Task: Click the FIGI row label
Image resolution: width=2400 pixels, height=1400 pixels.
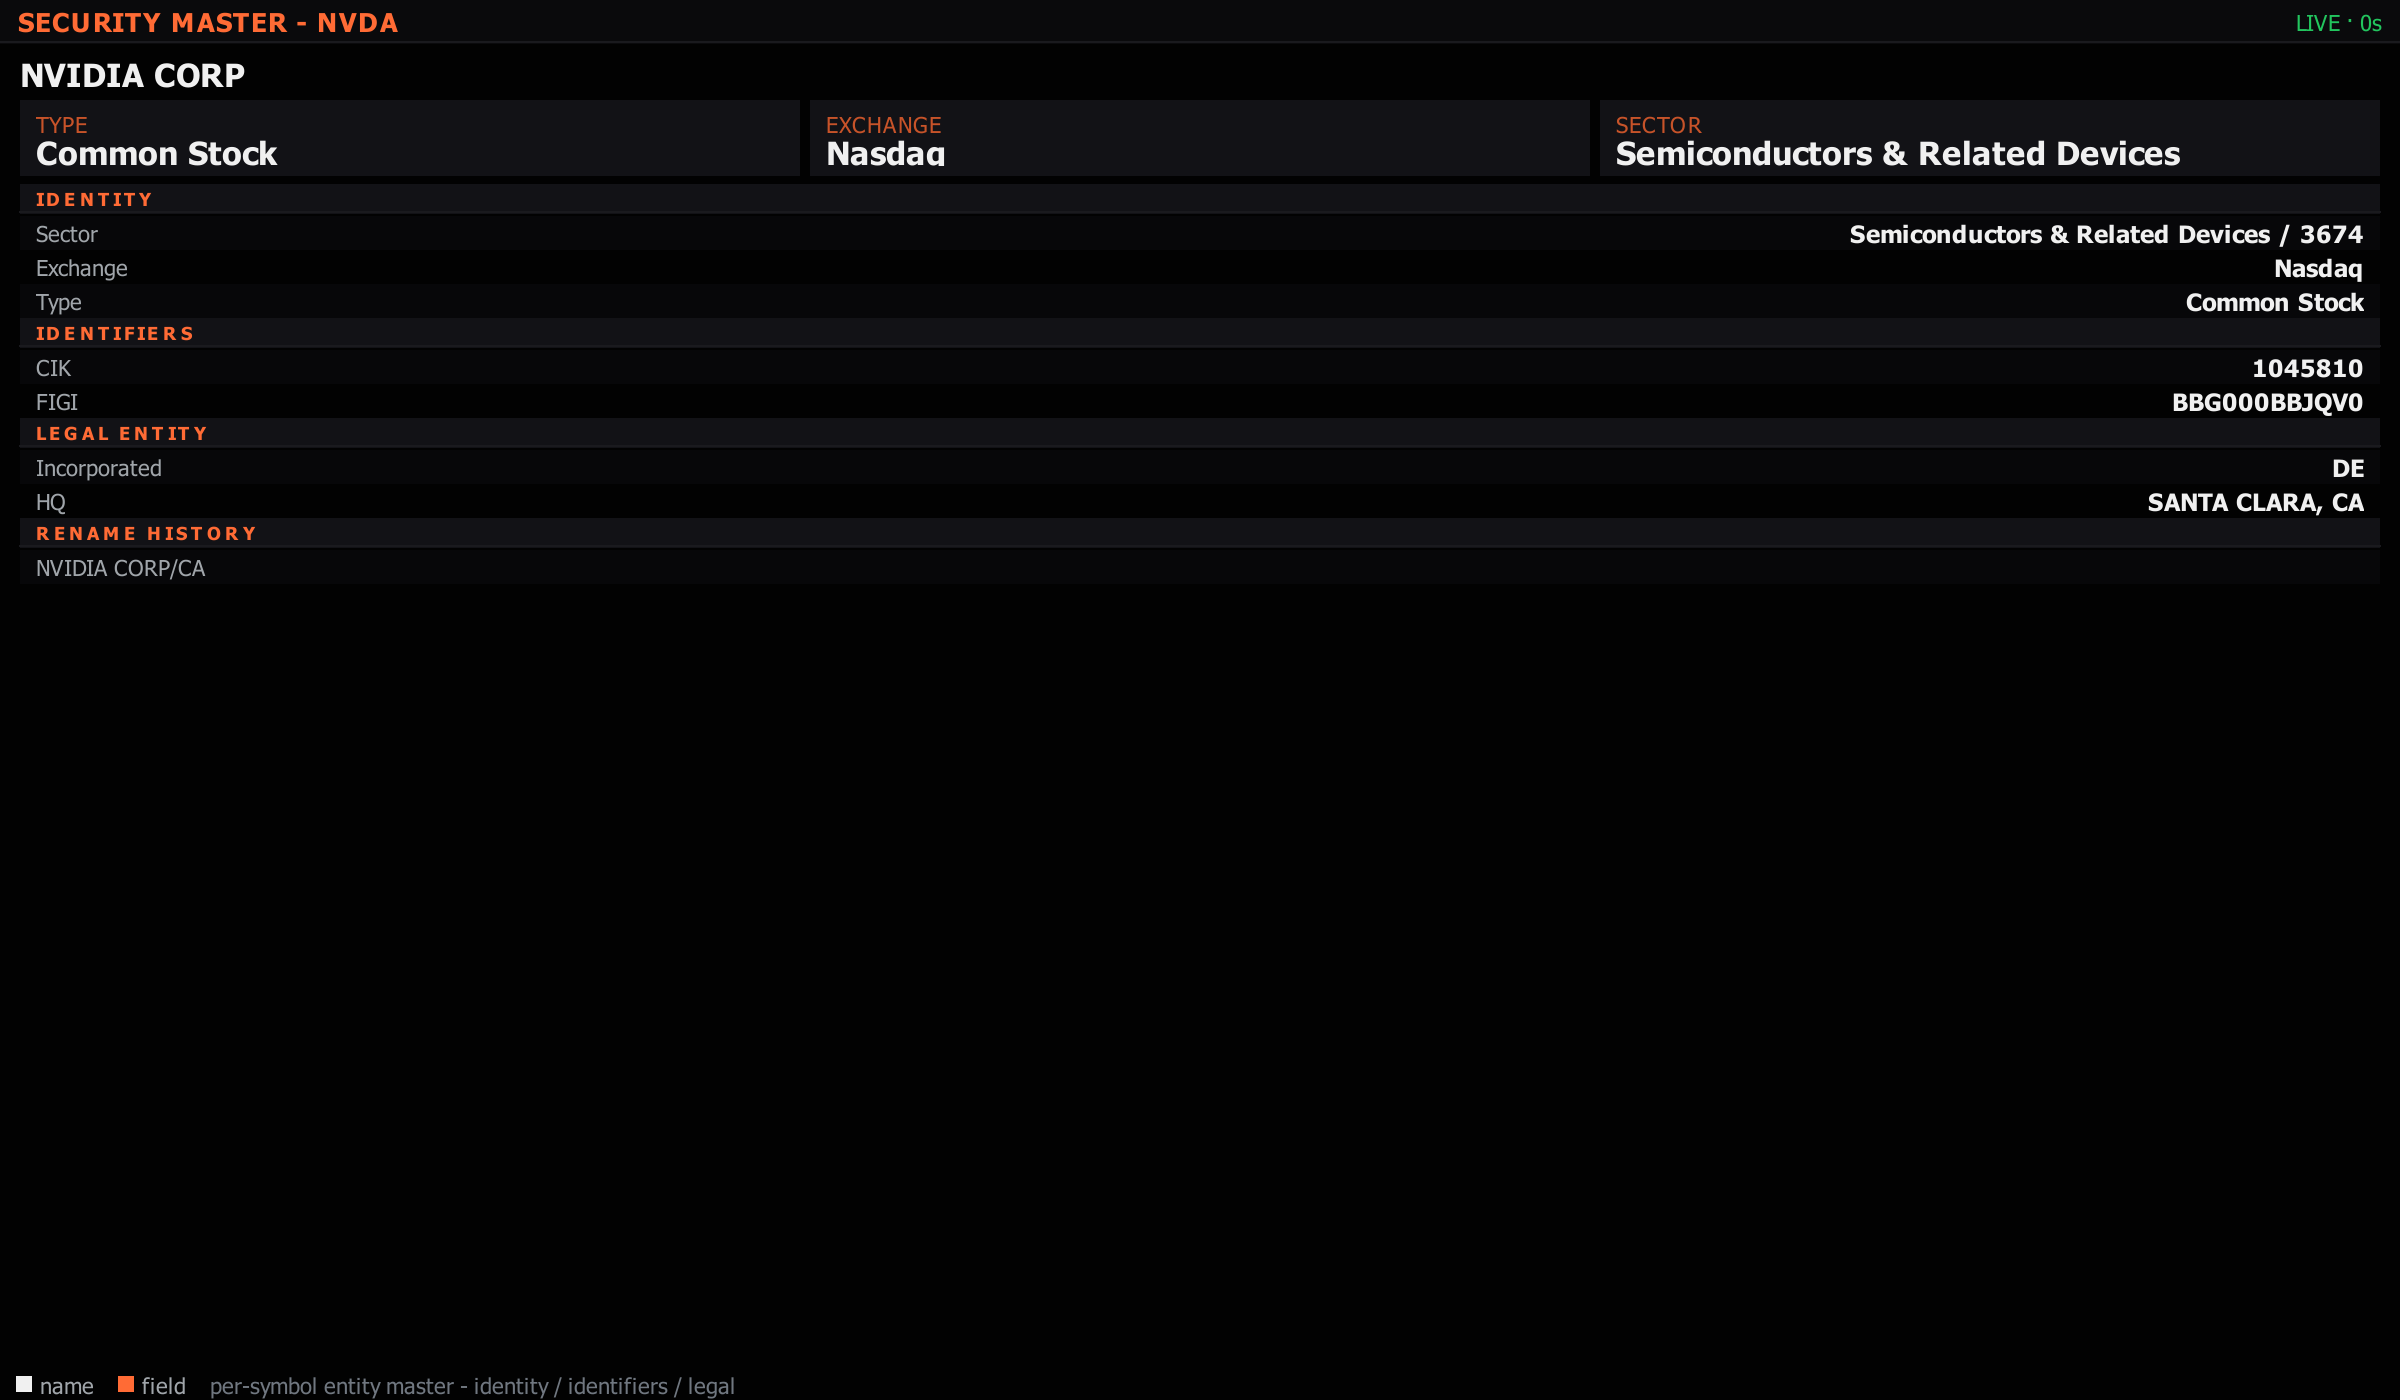Action: [x=57, y=403]
